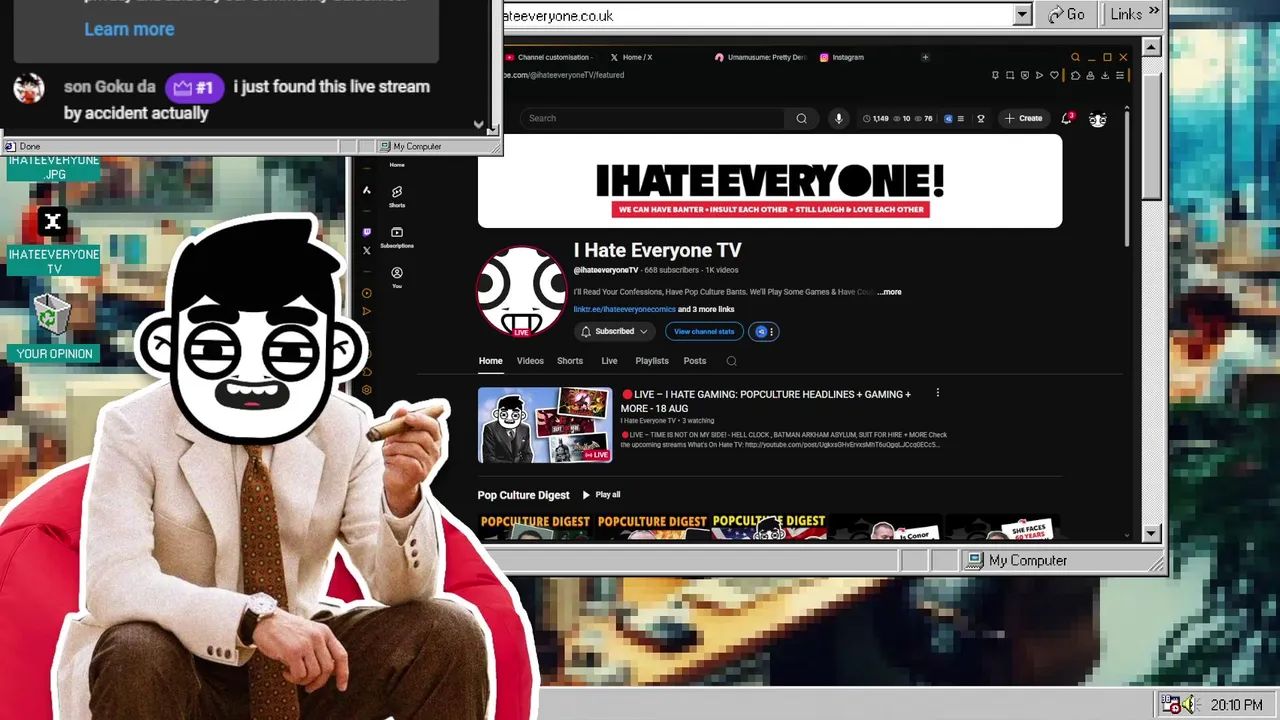
Task: Open the X desktop shortcut icon
Action: (x=53, y=222)
